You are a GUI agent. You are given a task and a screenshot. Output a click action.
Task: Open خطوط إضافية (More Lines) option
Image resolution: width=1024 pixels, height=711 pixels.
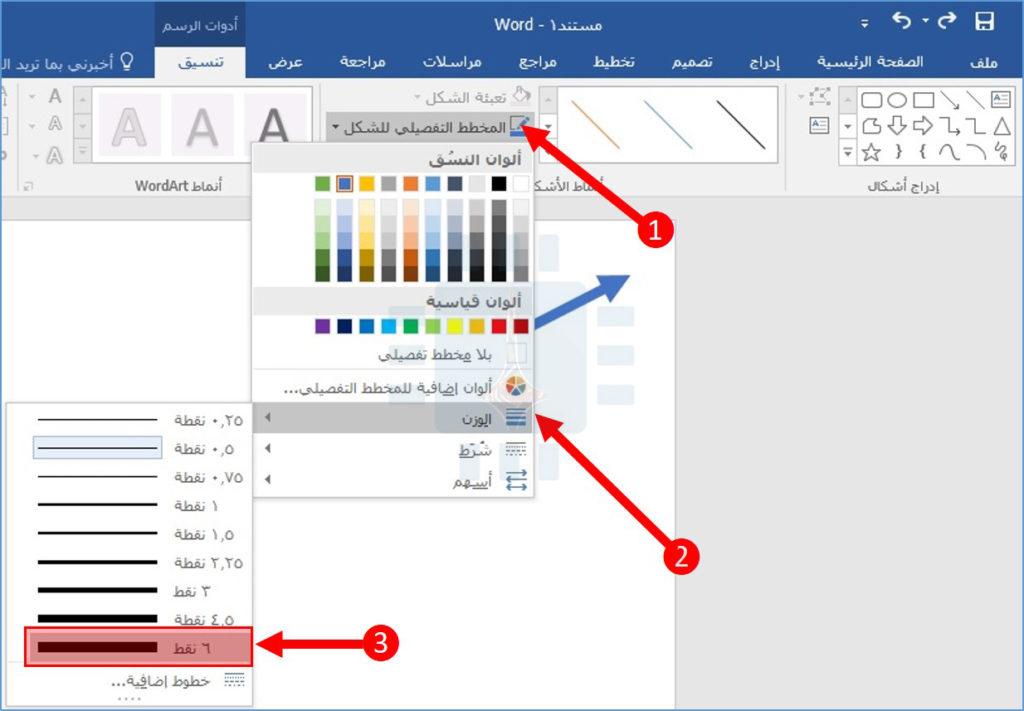tap(129, 681)
